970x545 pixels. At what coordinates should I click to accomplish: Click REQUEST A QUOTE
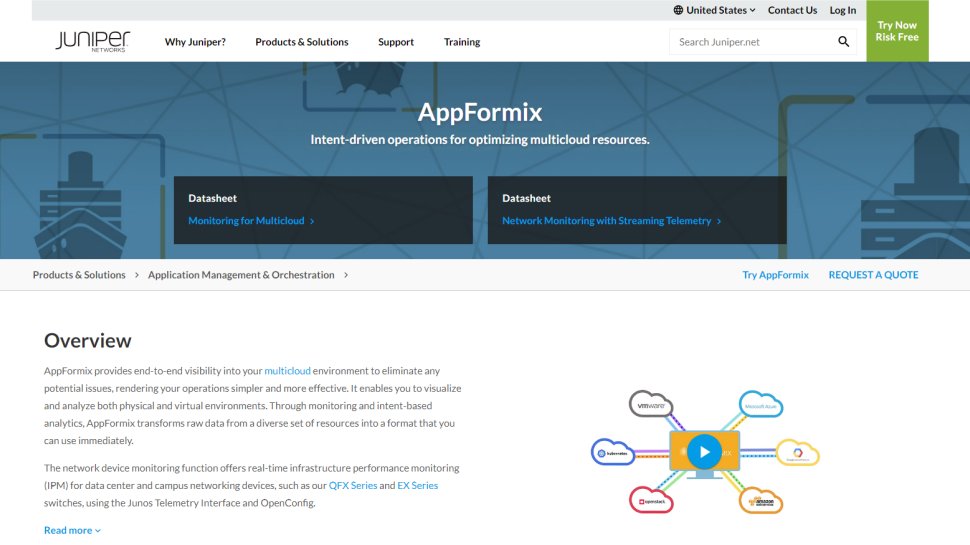(873, 275)
